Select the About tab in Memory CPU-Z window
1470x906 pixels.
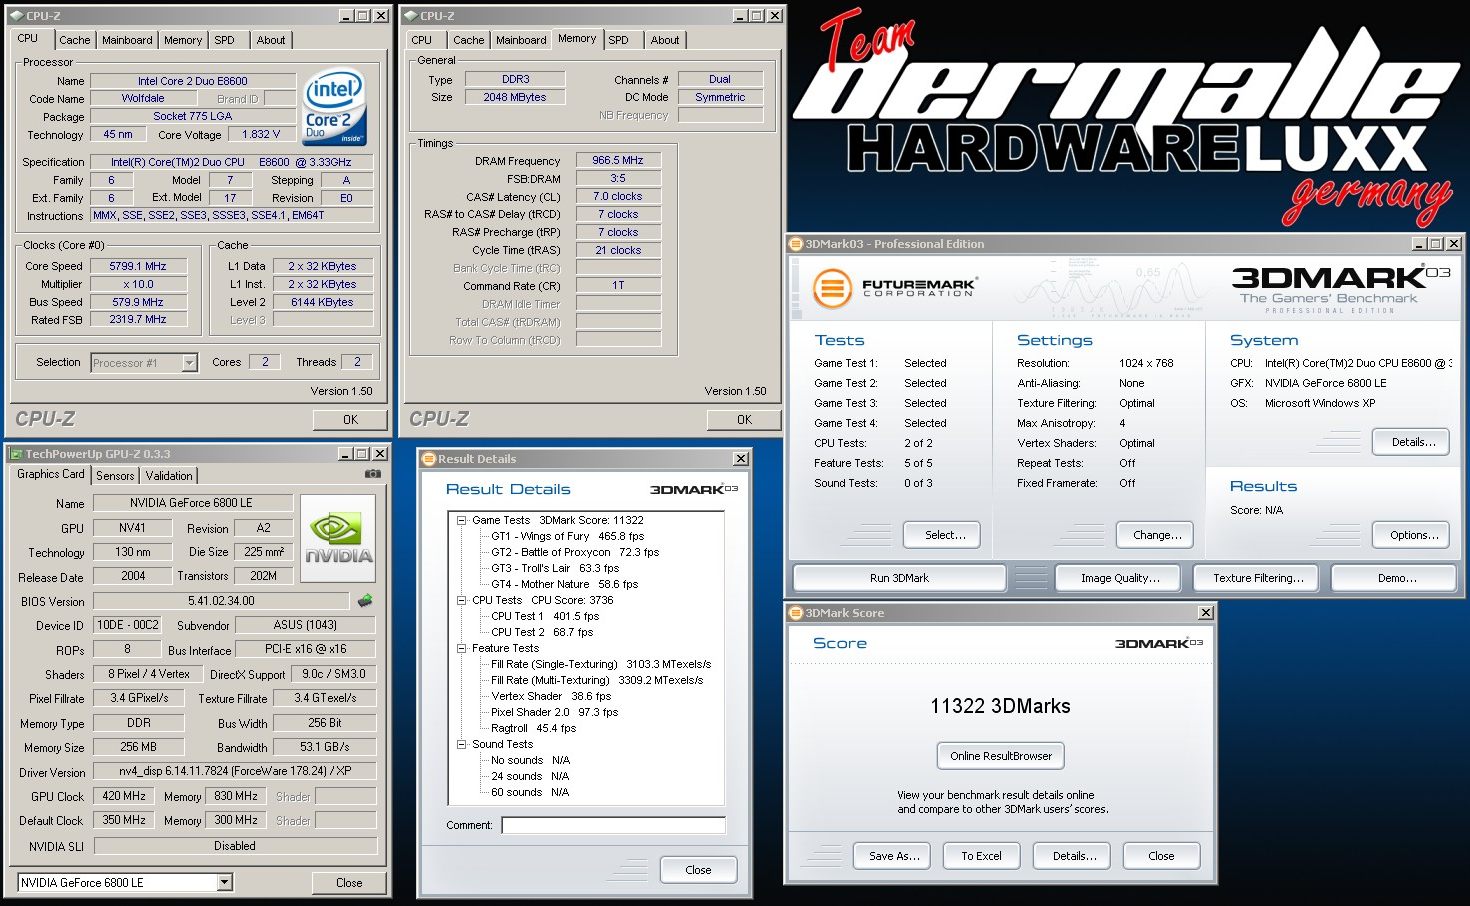[x=665, y=40]
